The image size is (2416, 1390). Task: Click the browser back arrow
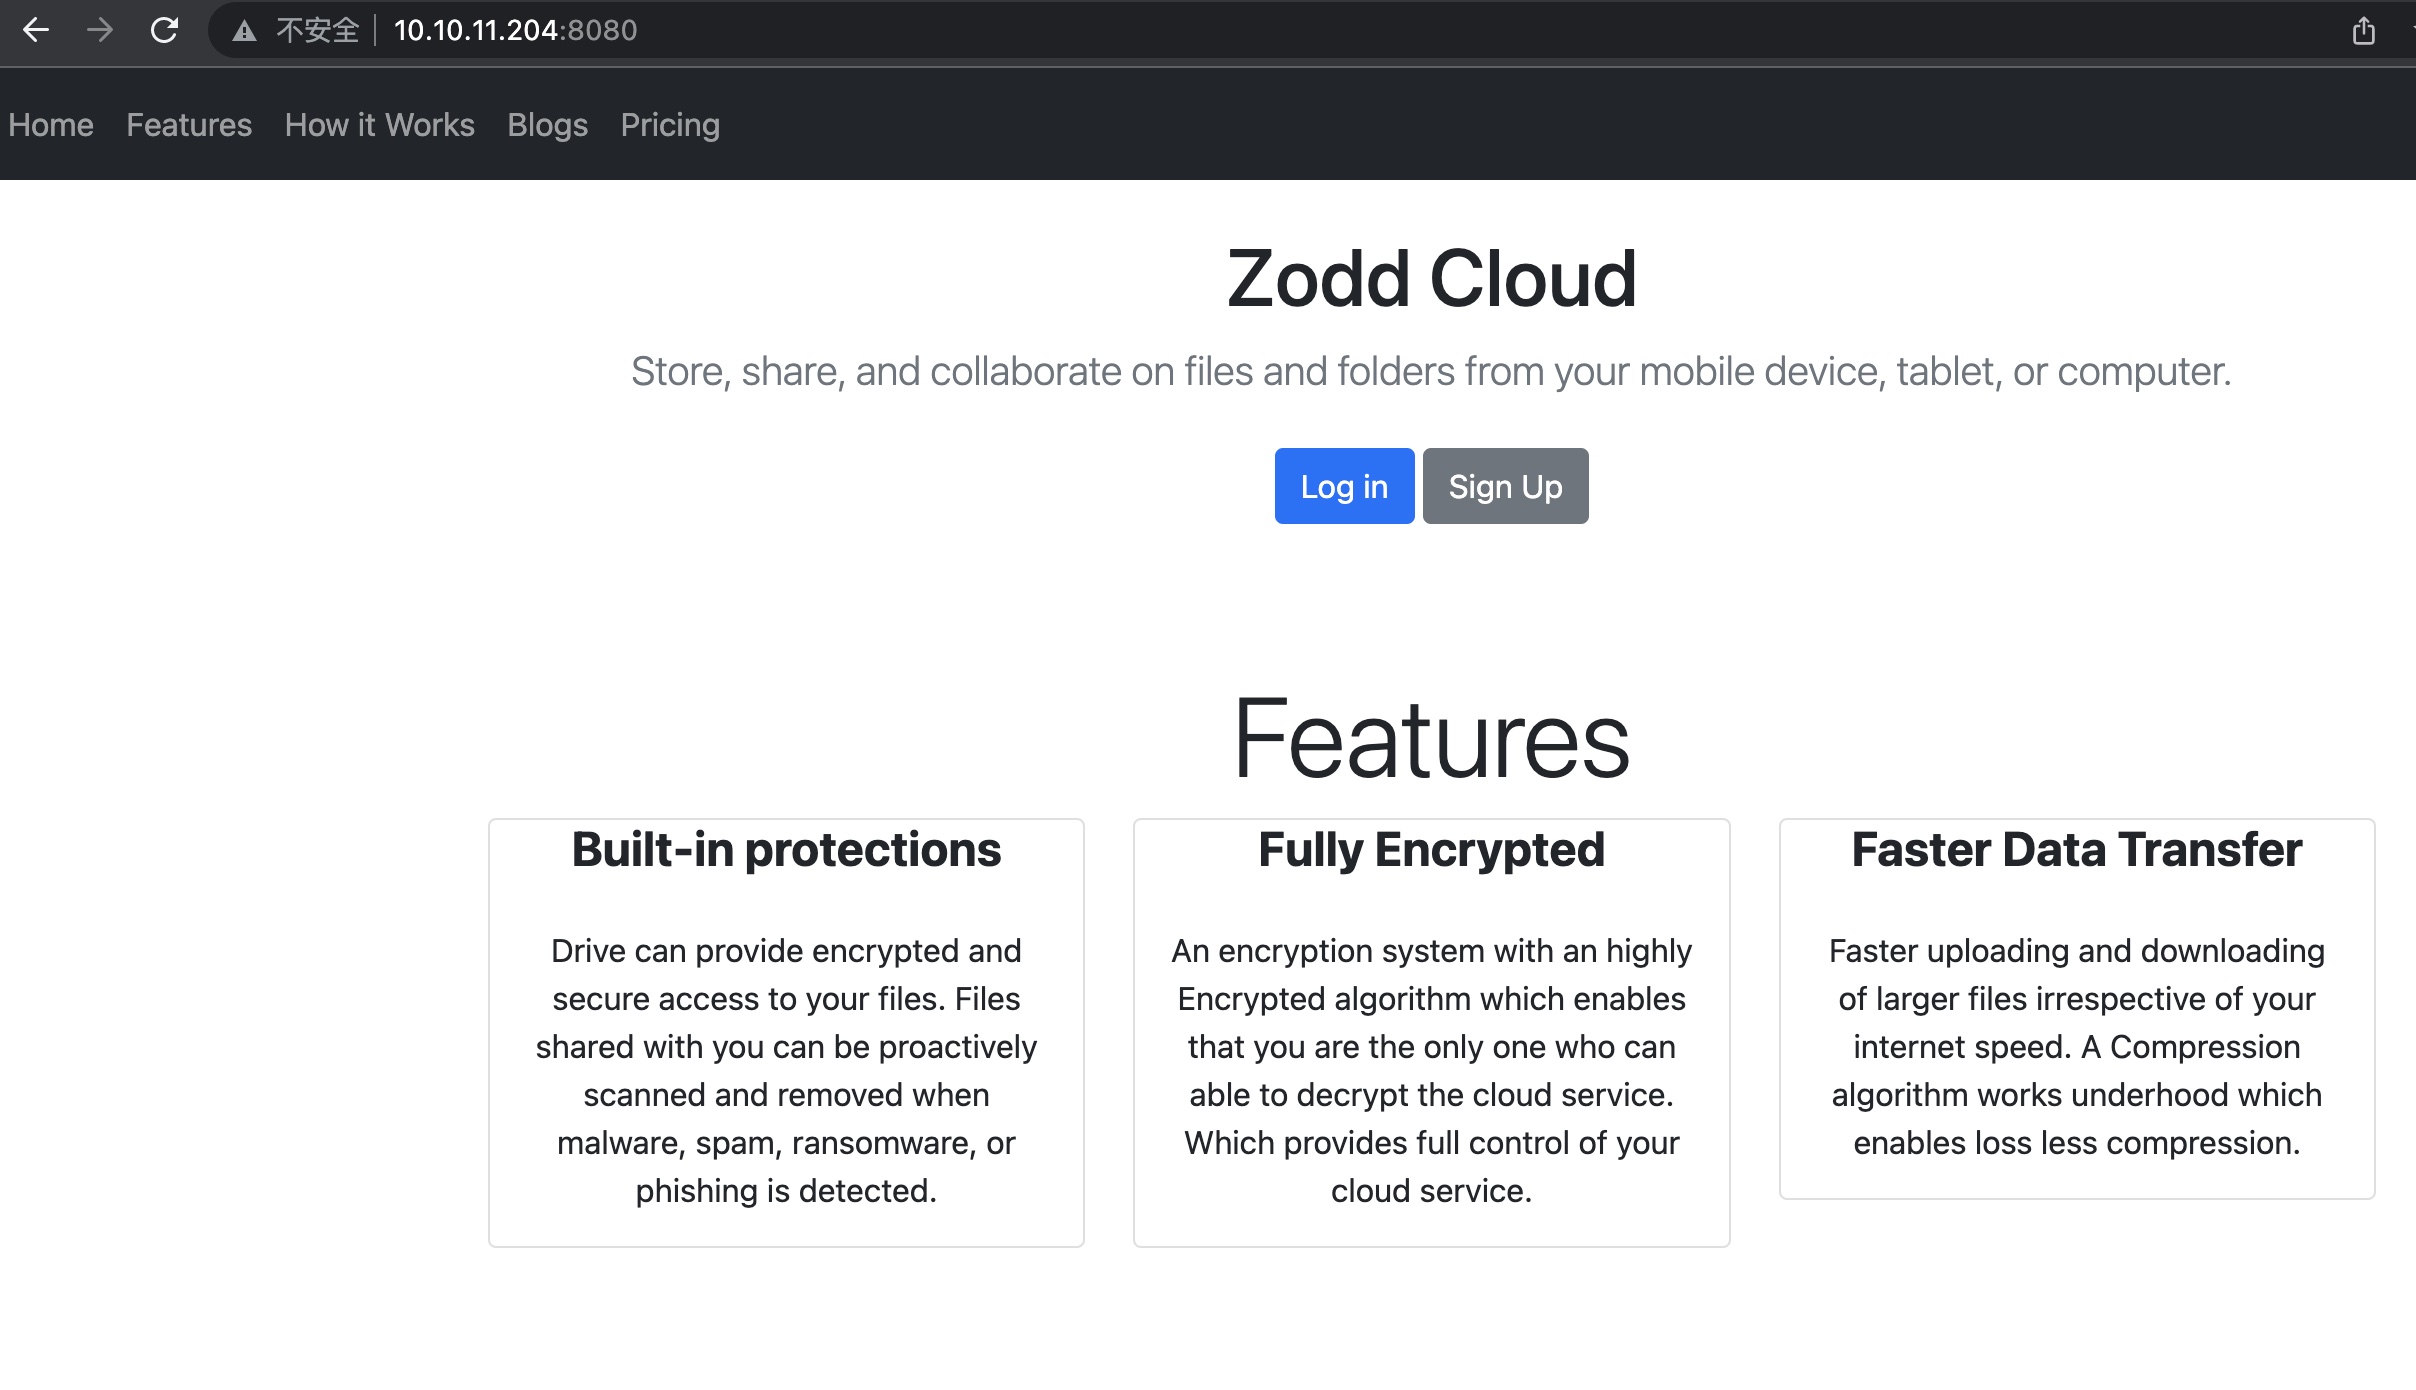pos(36,30)
